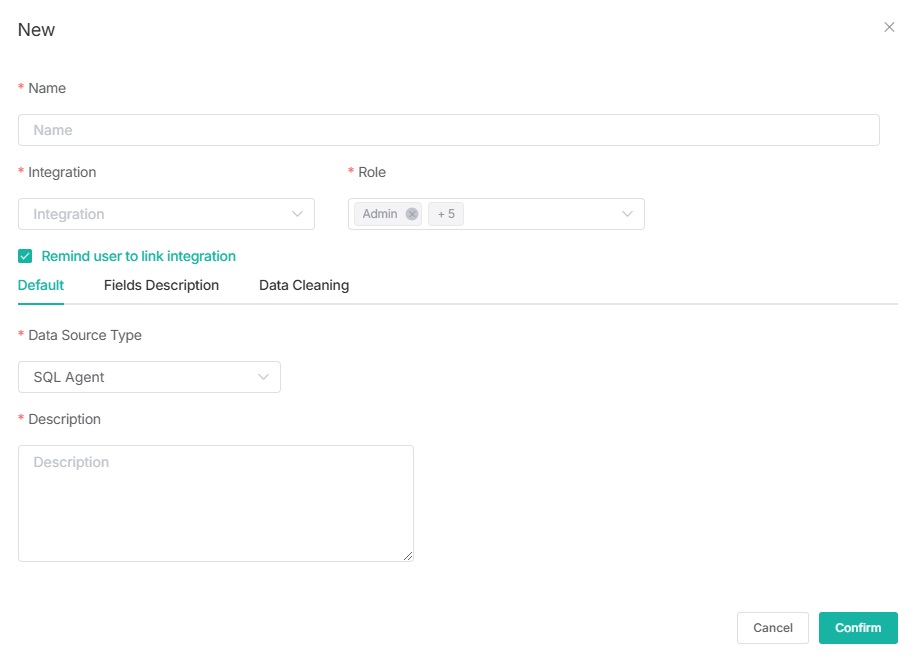This screenshot has height=663, width=915.
Task: Open the Integration dropdown
Action: click(160, 214)
